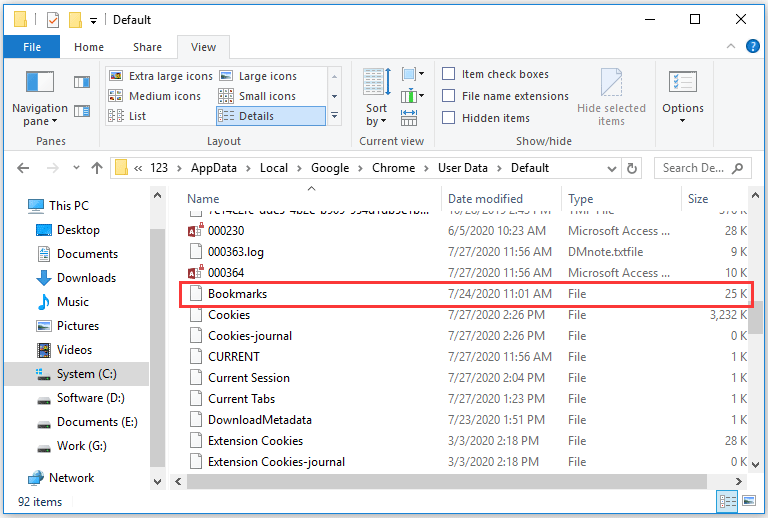Click the horizontal scrollbar track

447,482
